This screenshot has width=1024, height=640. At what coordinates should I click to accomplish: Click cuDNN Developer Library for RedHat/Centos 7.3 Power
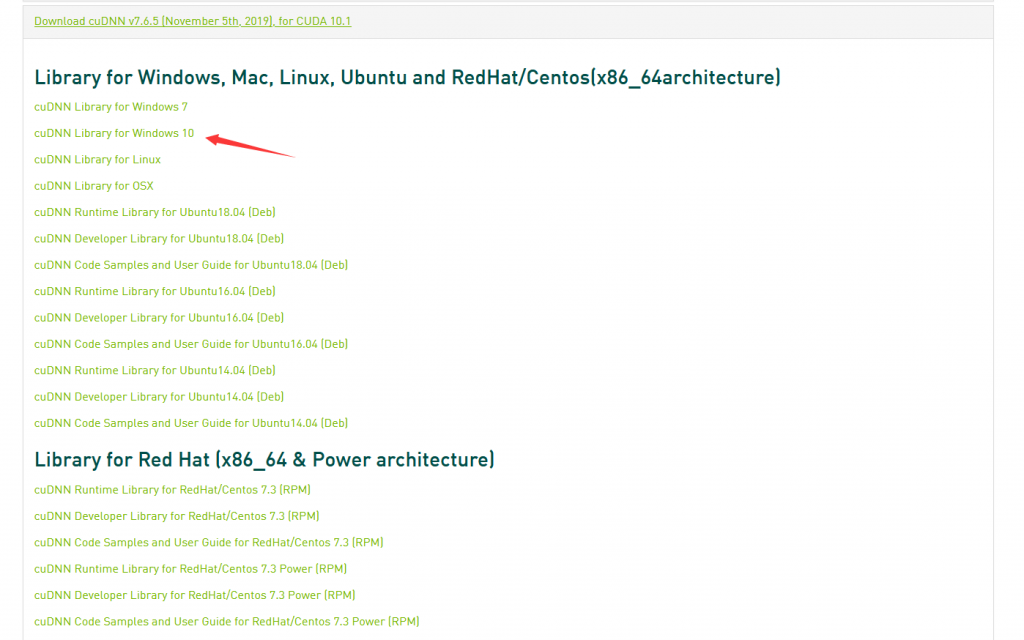(195, 595)
